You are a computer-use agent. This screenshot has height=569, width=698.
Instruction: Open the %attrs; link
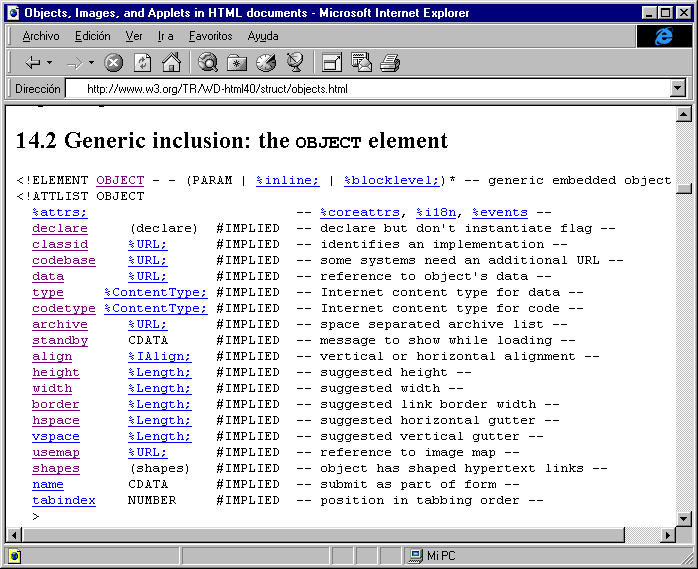(60, 212)
